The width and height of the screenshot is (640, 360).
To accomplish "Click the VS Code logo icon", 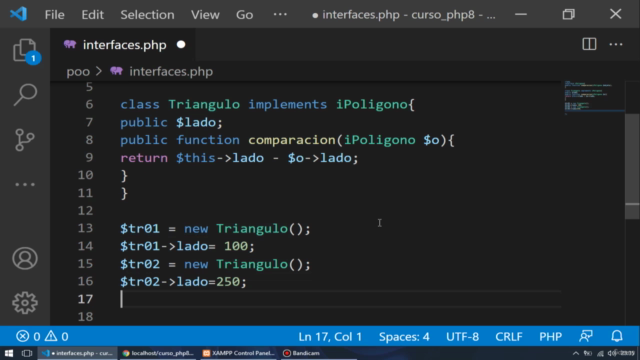I will coord(18,14).
